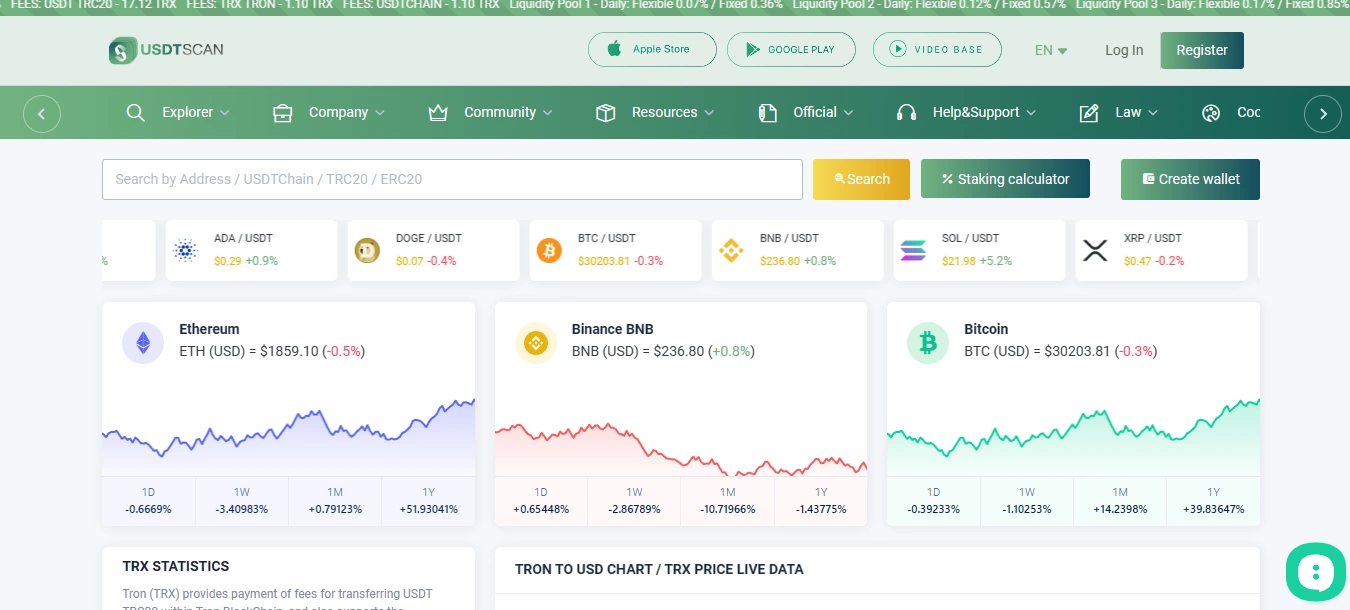Click the Help&Support headphones icon

[907, 113]
